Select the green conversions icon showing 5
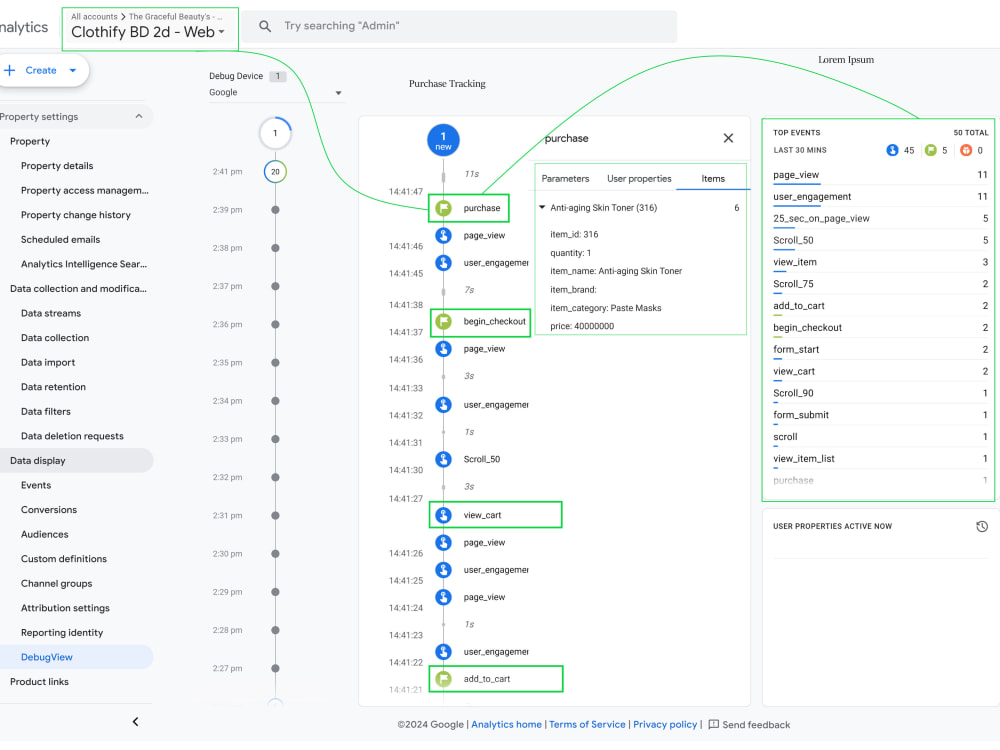This screenshot has width=1000, height=750. point(931,150)
